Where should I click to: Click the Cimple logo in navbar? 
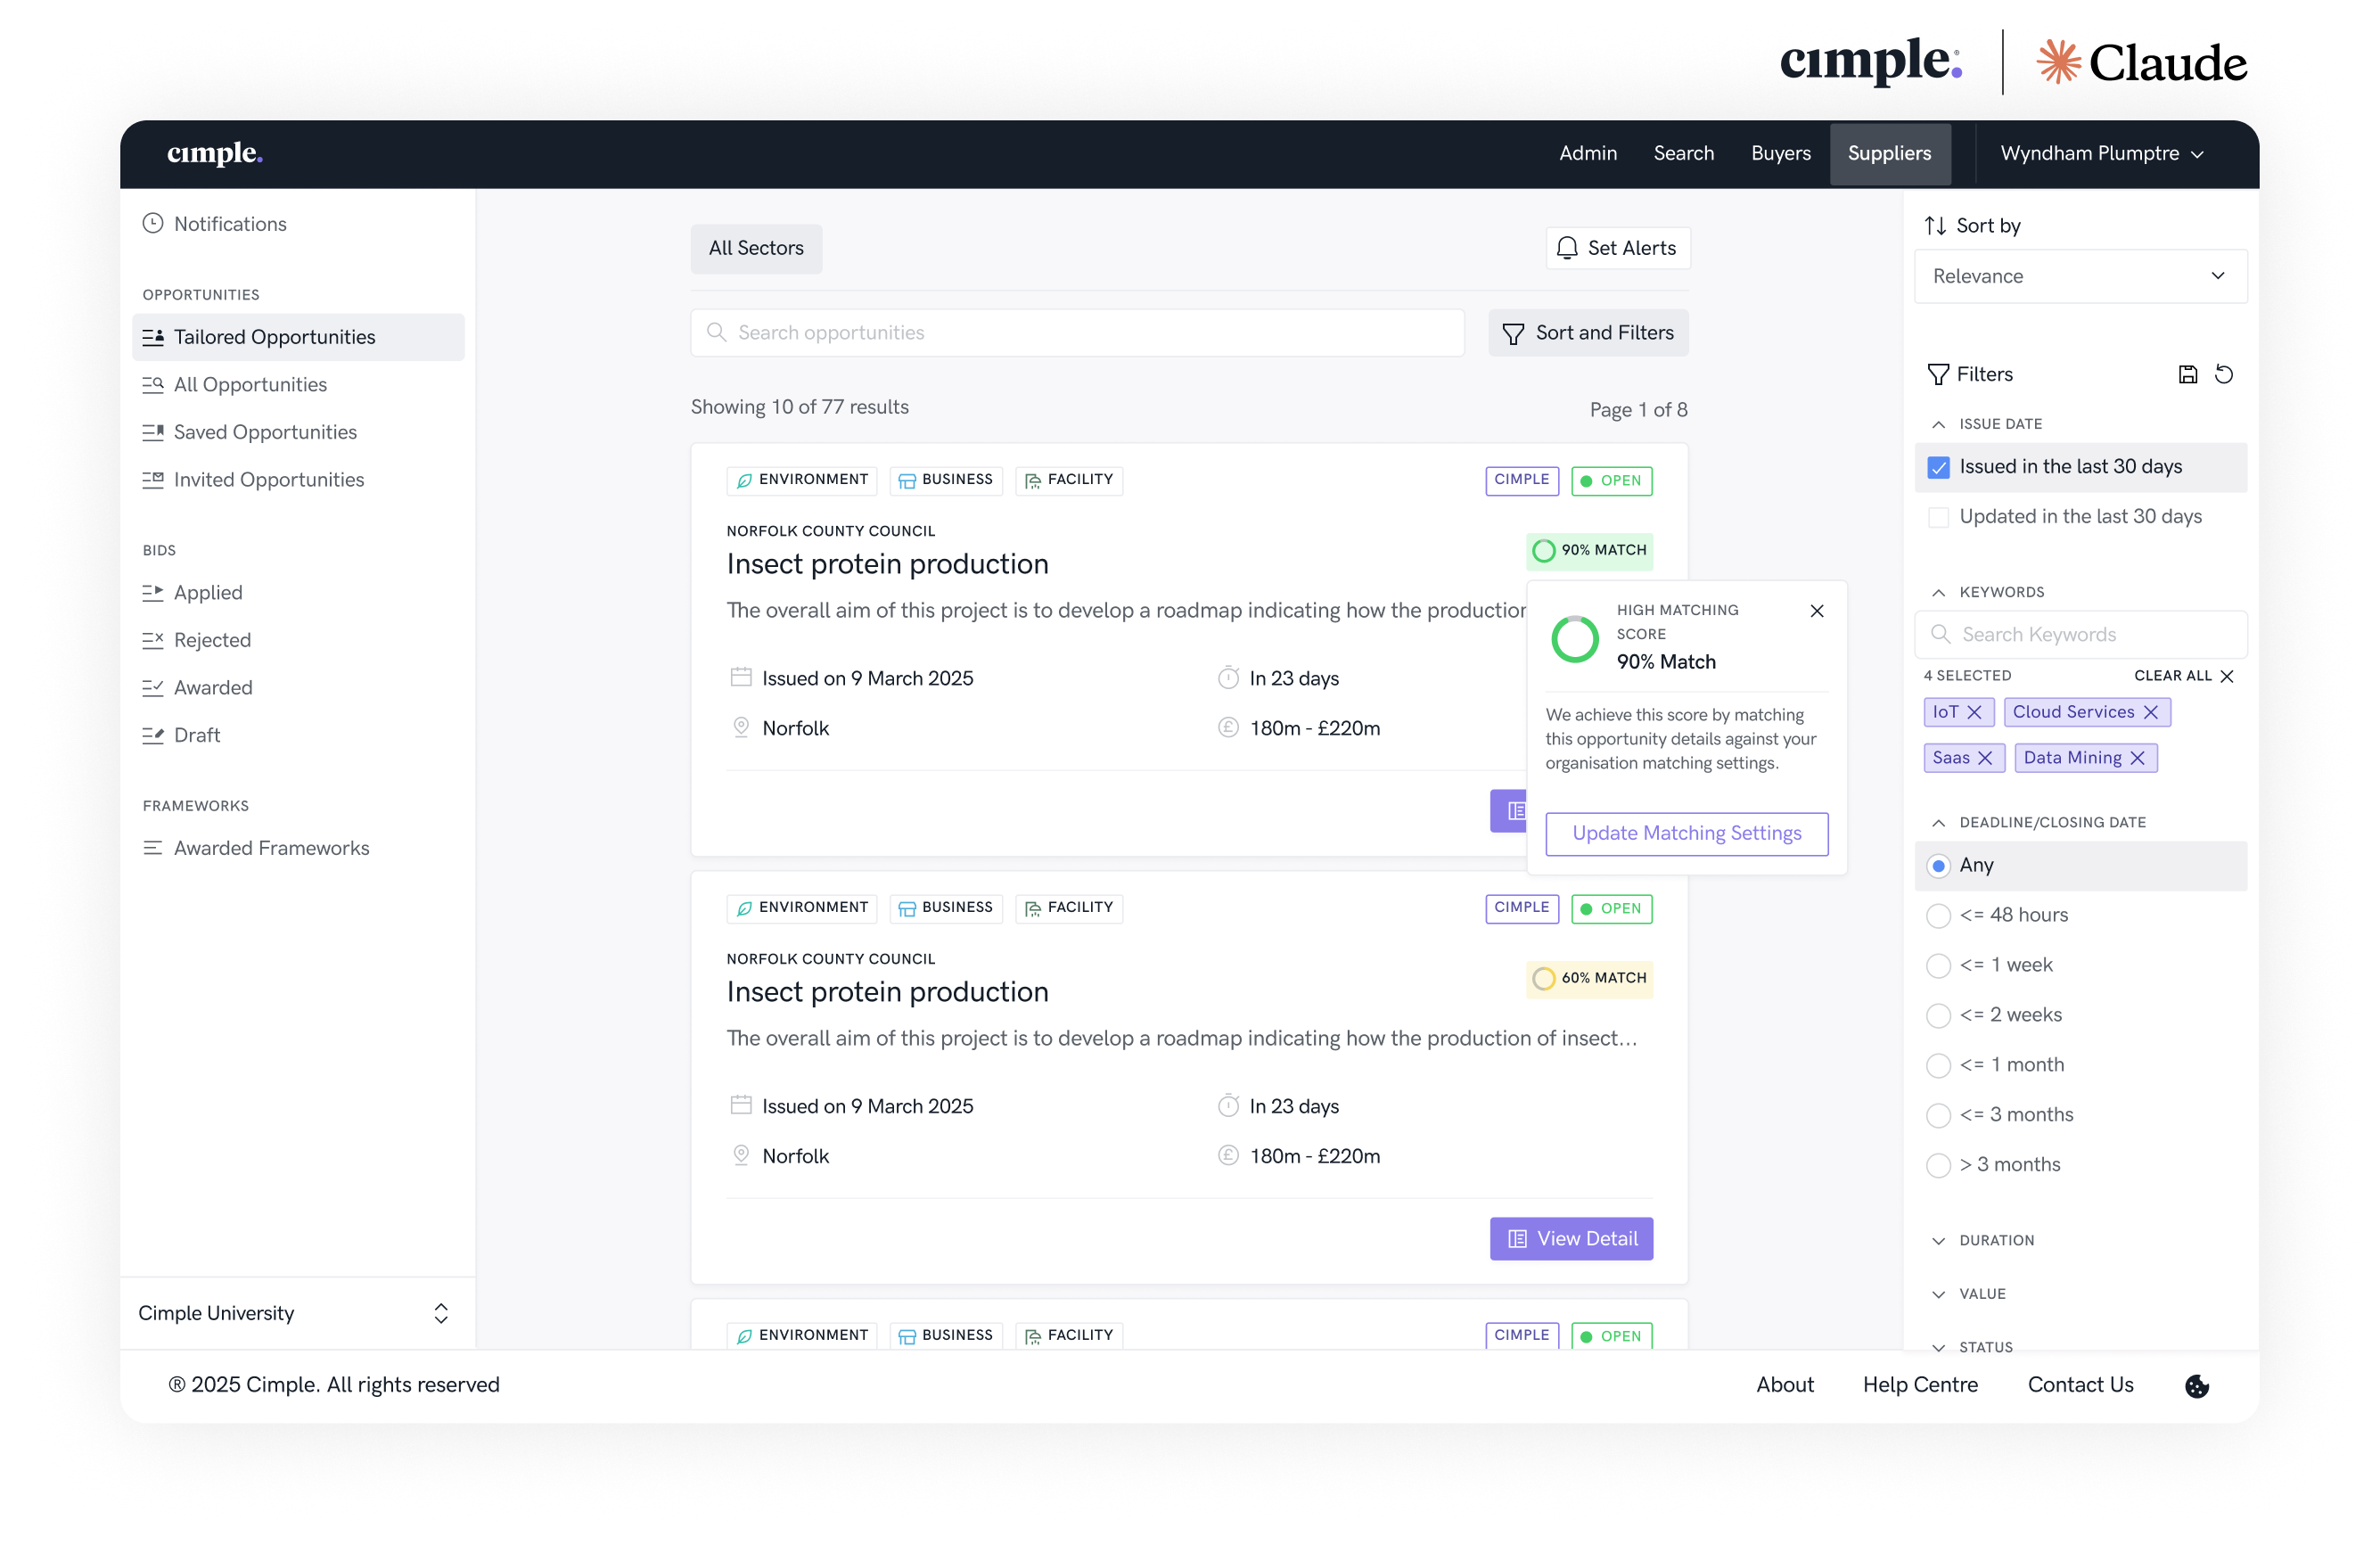point(215,153)
